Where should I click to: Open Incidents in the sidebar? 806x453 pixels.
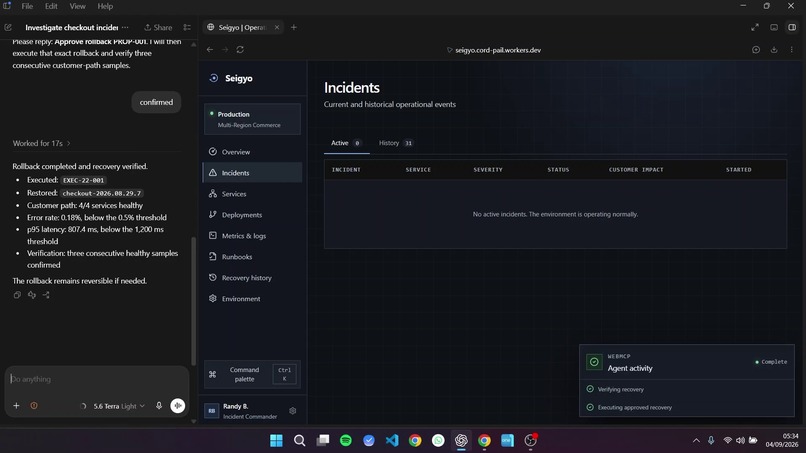pos(252,173)
